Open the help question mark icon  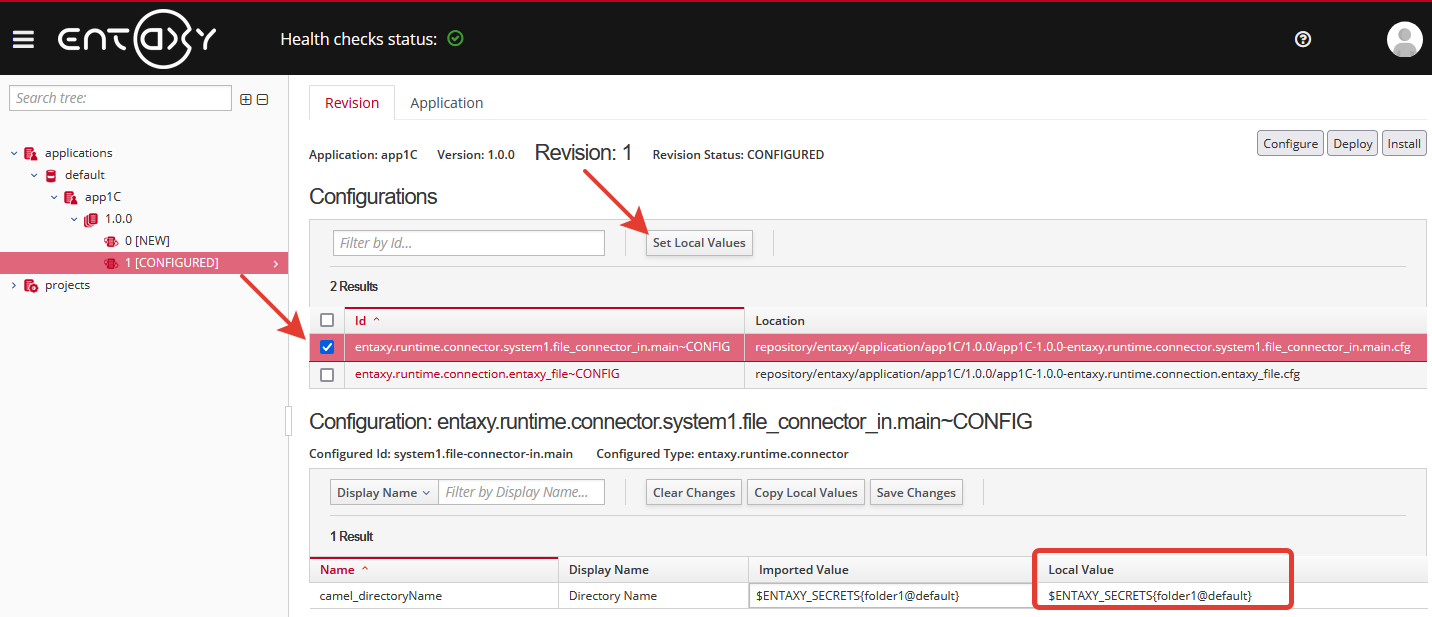coord(1302,39)
